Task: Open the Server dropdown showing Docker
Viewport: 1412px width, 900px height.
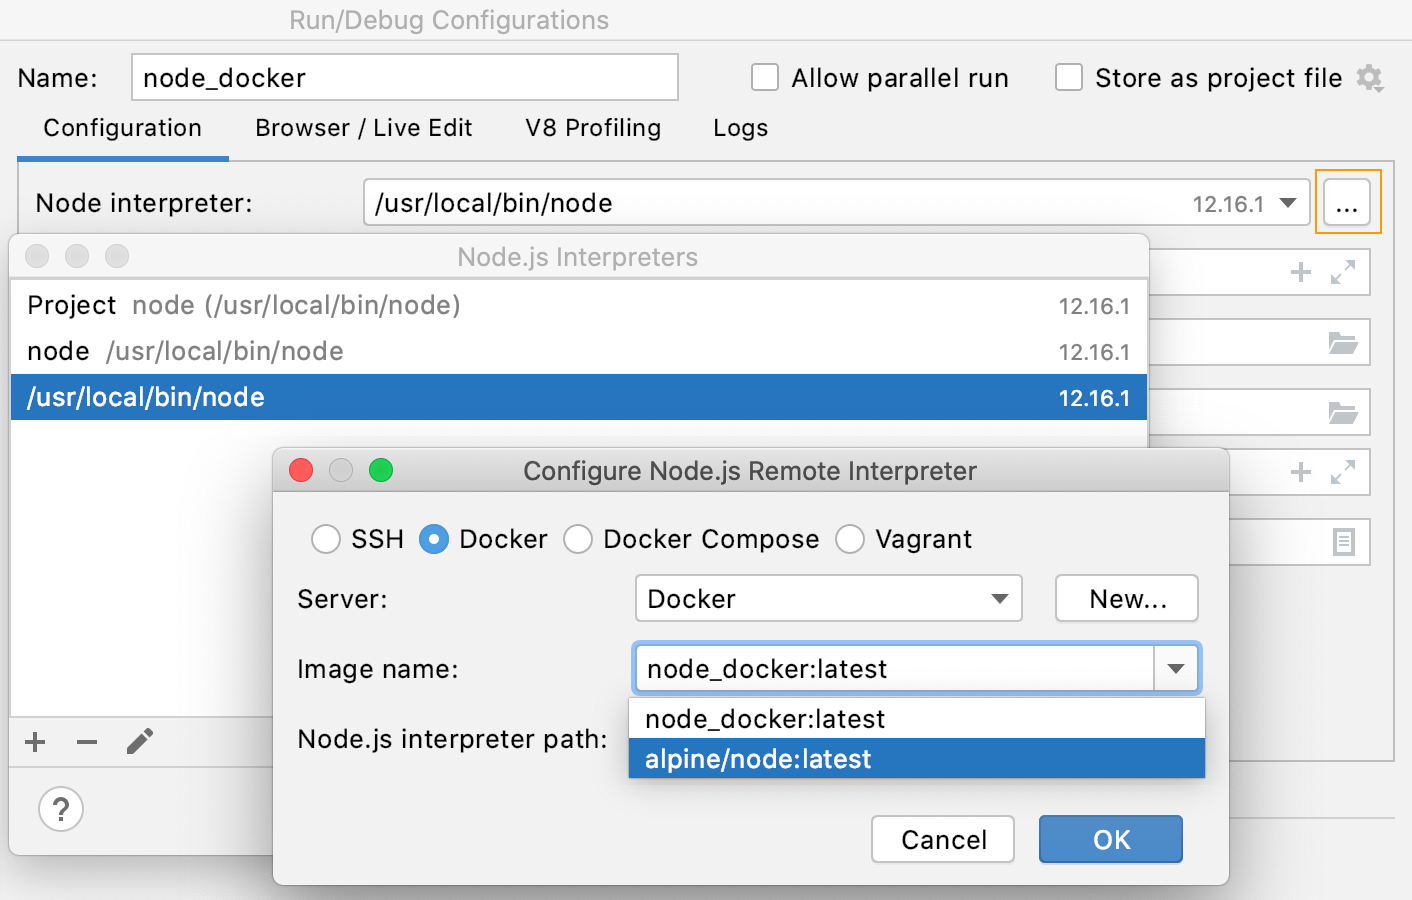Action: pyautogui.click(x=829, y=598)
